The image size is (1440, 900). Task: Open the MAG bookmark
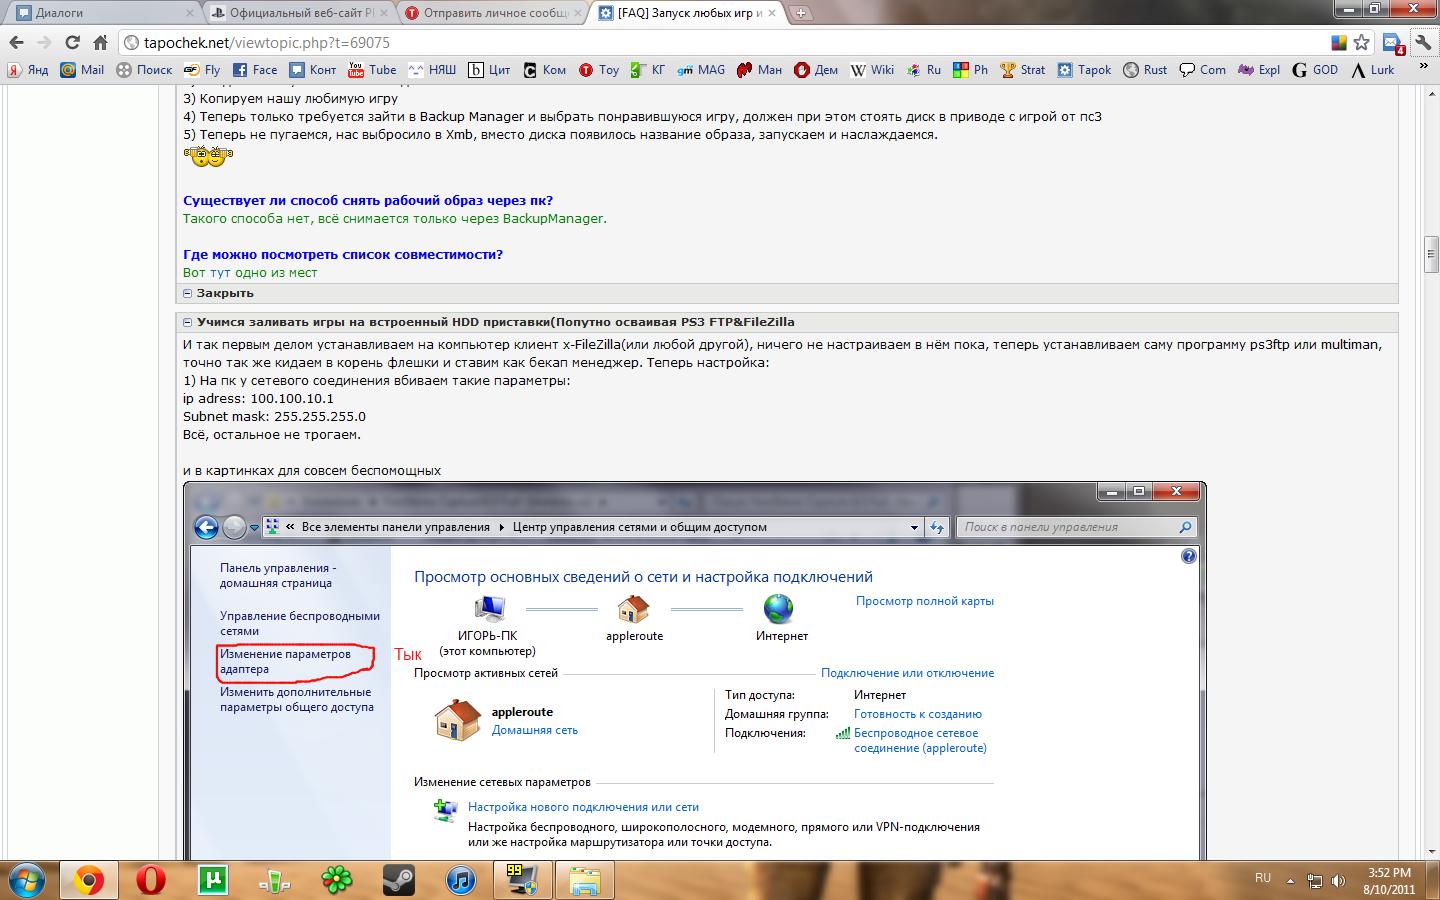click(701, 70)
